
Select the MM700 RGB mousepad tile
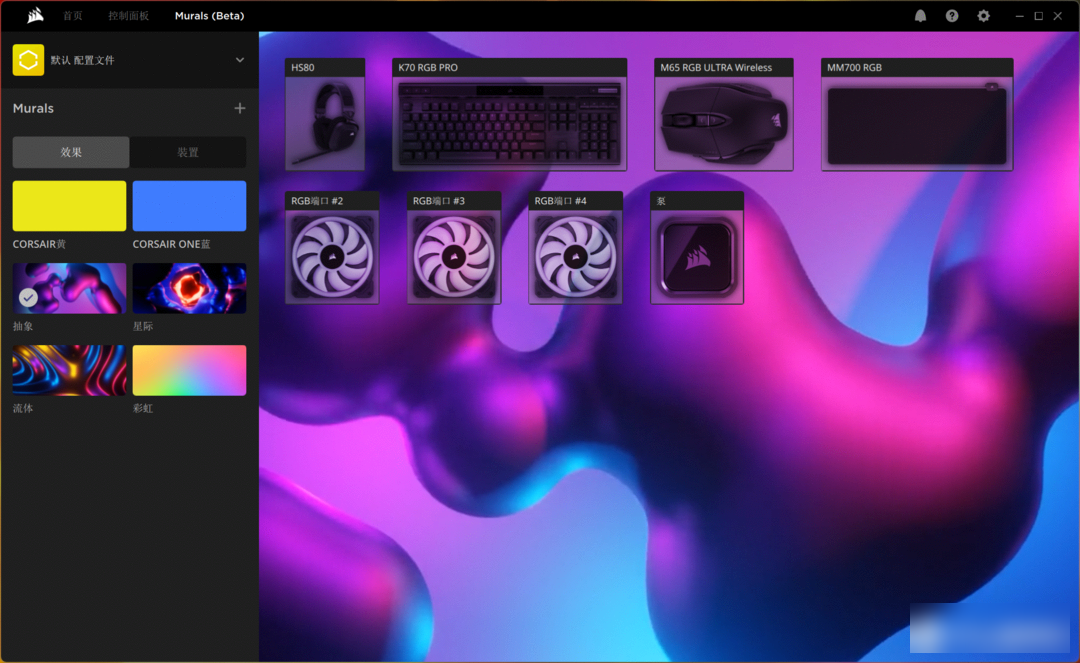[917, 114]
